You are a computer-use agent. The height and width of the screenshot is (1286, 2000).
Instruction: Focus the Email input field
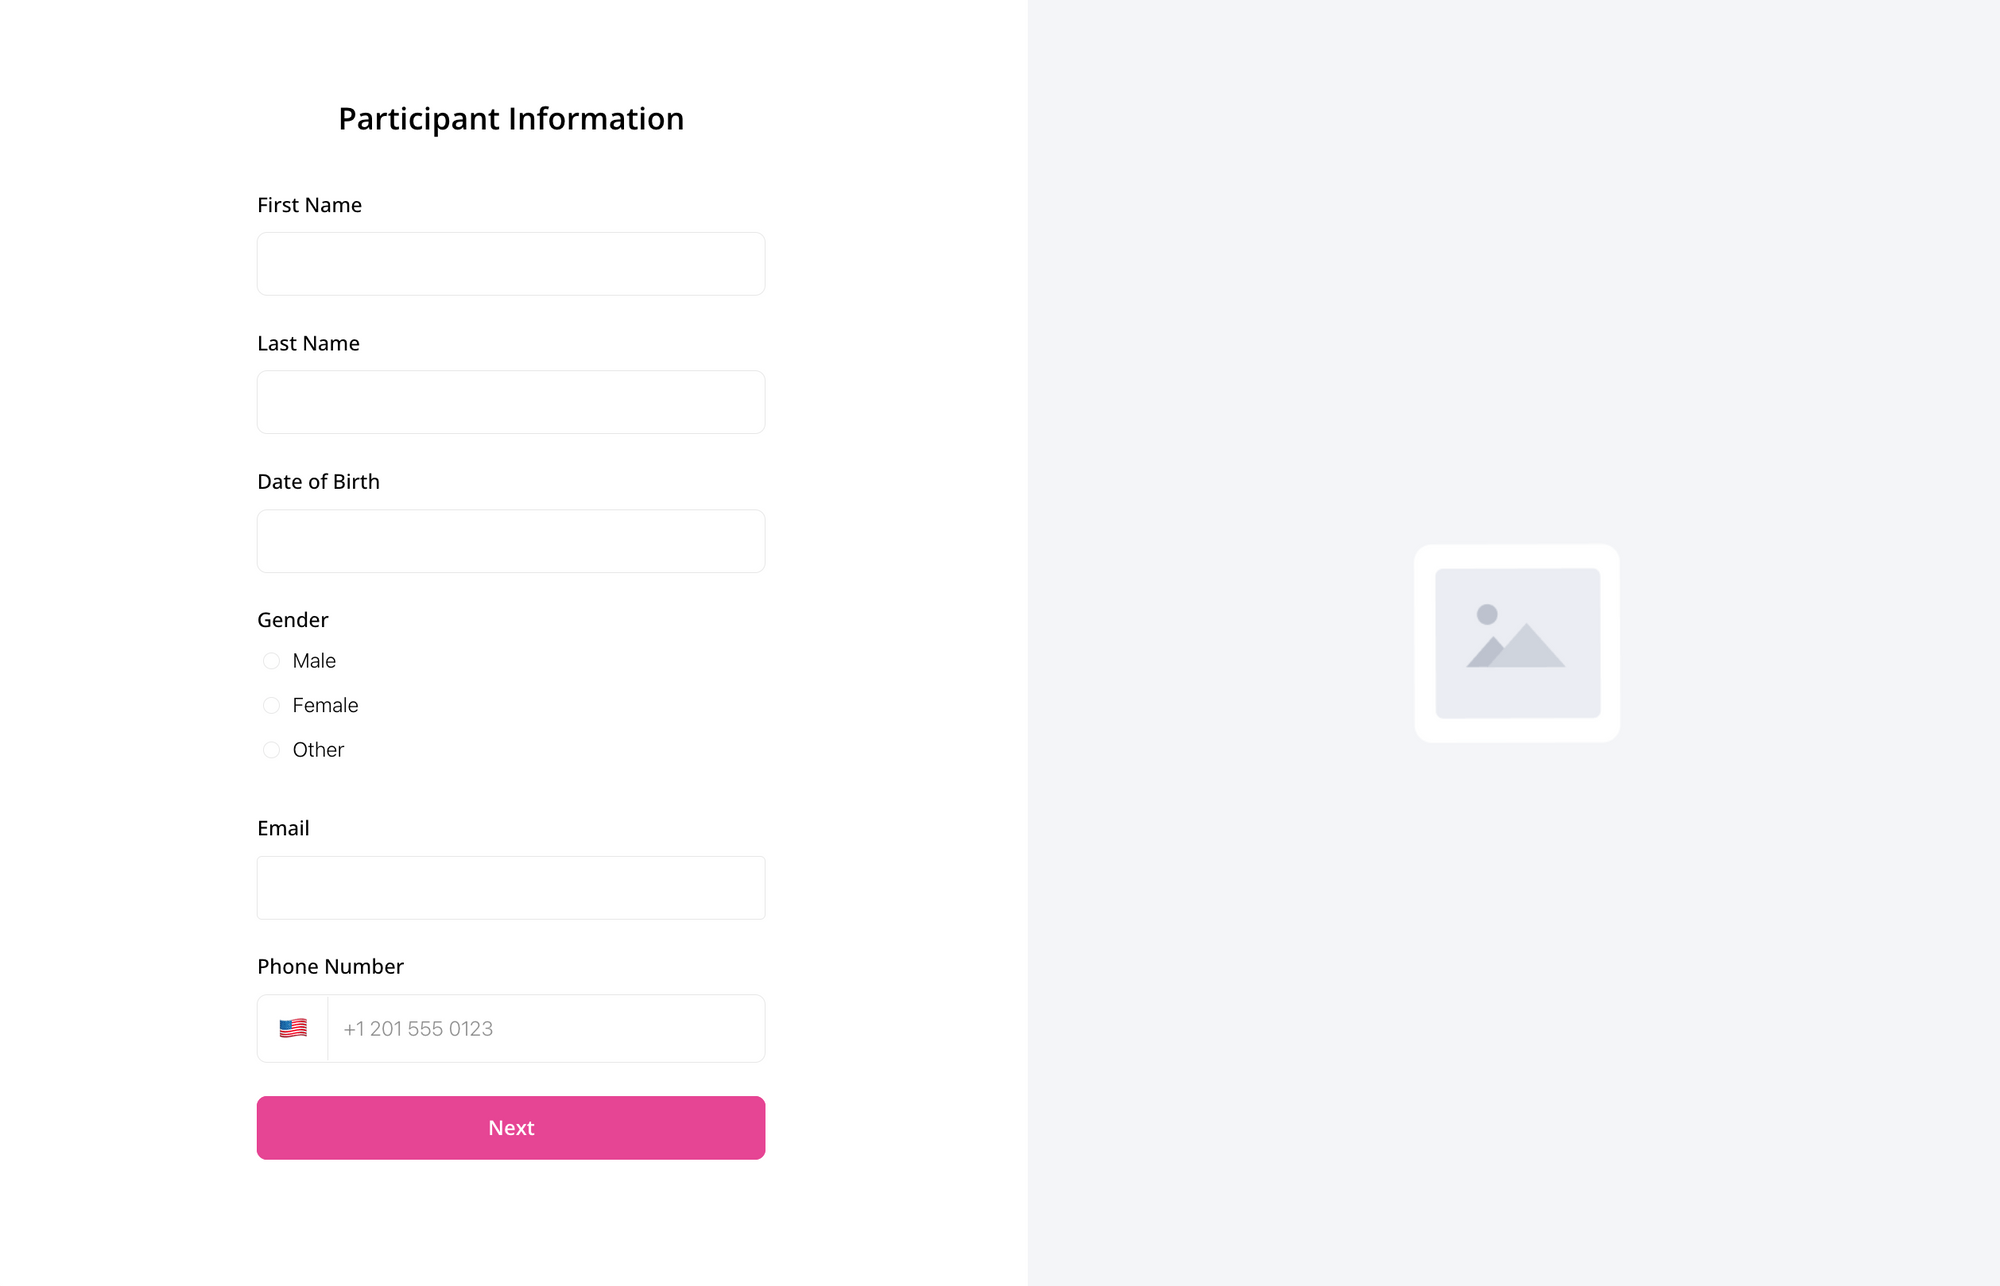pos(511,888)
